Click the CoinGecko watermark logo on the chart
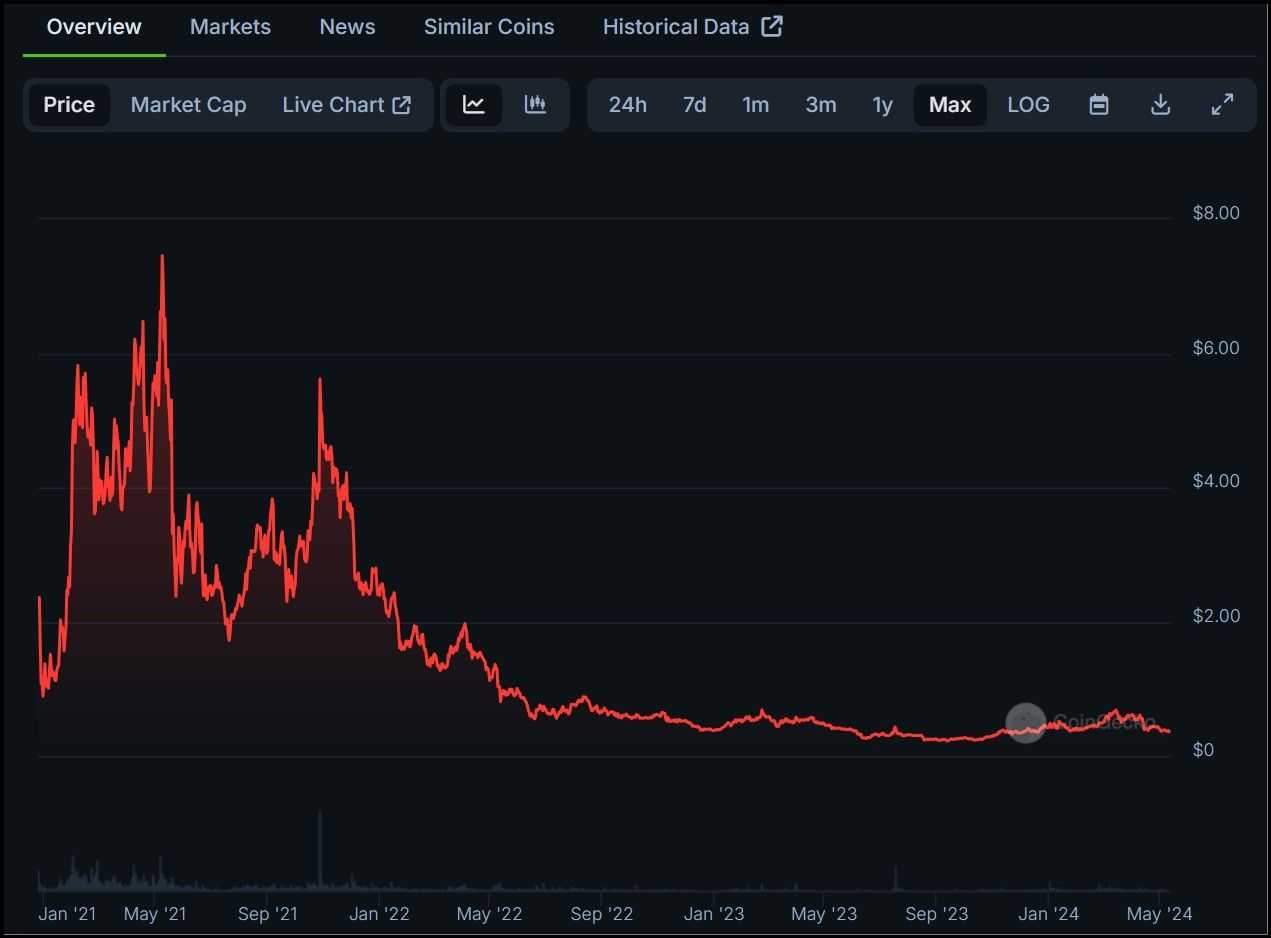Viewport: 1271px width, 938px height. [x=1025, y=722]
